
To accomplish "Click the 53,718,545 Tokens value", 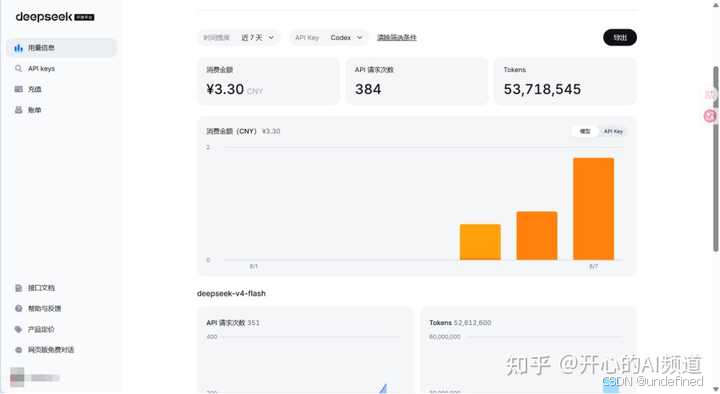I will pyautogui.click(x=542, y=89).
